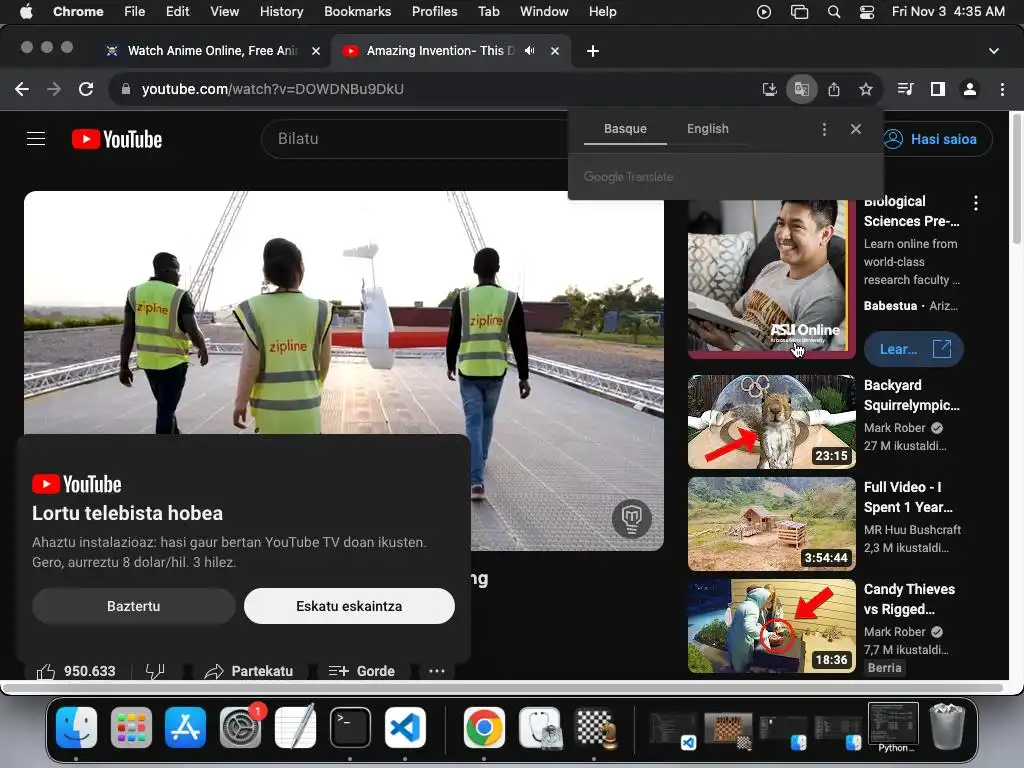Open System Settings from the dock

(x=240, y=727)
